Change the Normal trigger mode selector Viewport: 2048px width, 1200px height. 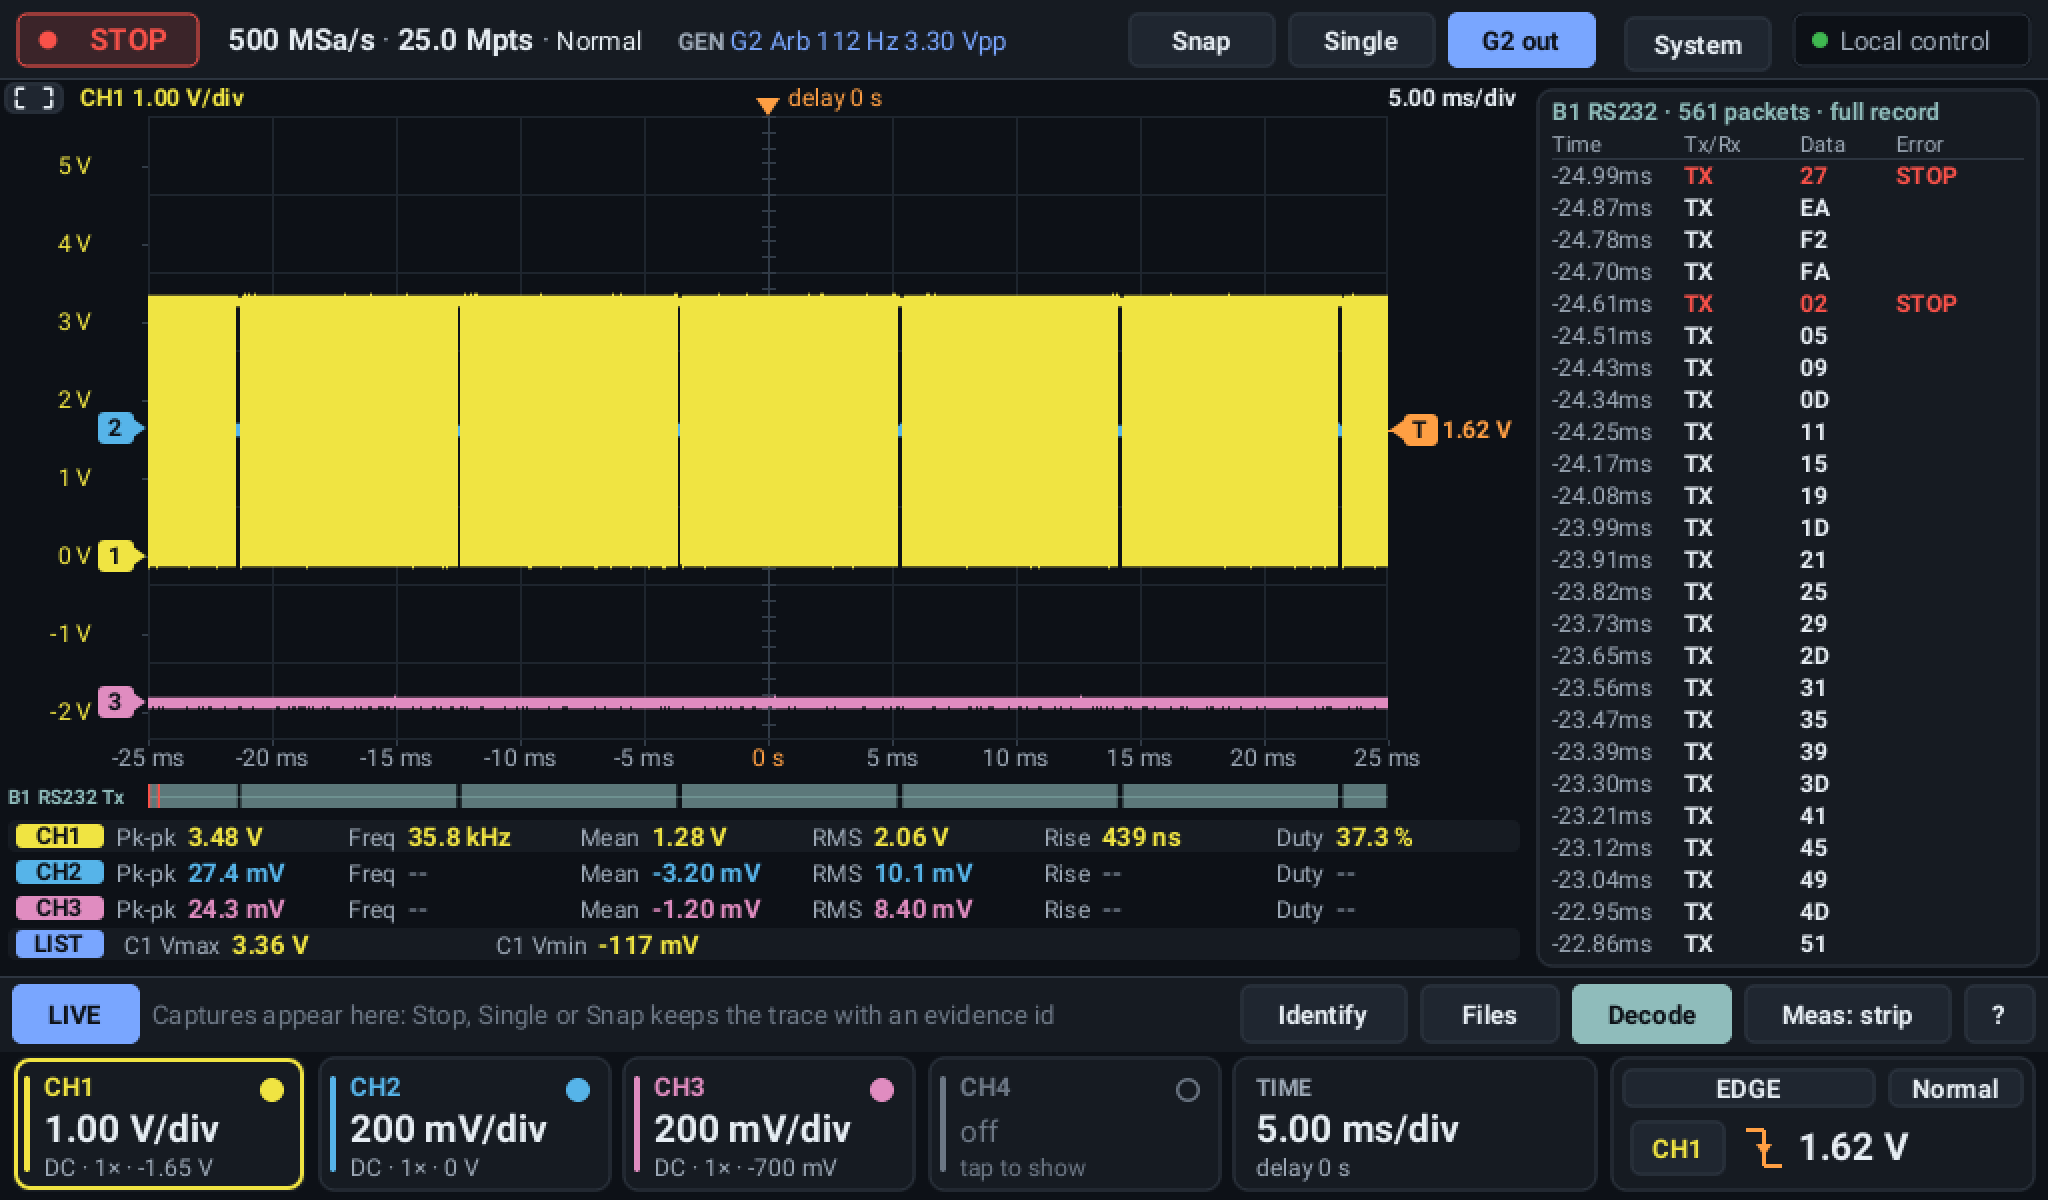pyautogui.click(x=1955, y=1089)
